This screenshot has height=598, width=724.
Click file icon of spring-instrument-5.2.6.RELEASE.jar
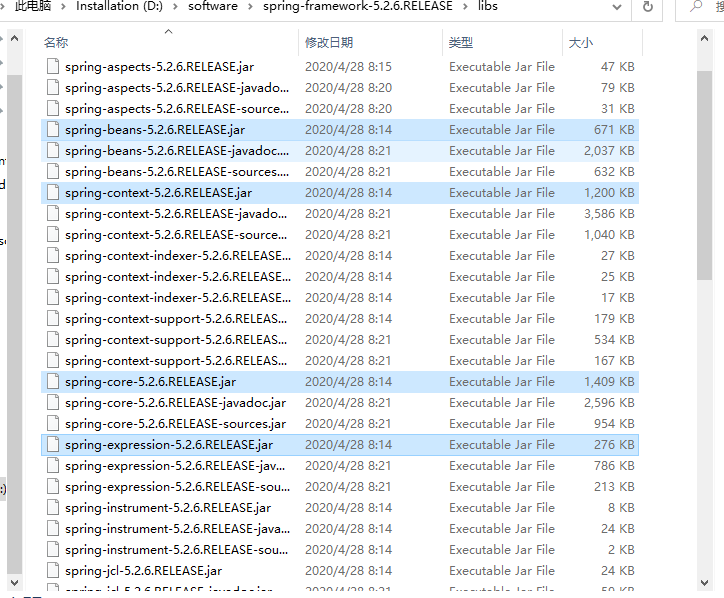(53, 508)
